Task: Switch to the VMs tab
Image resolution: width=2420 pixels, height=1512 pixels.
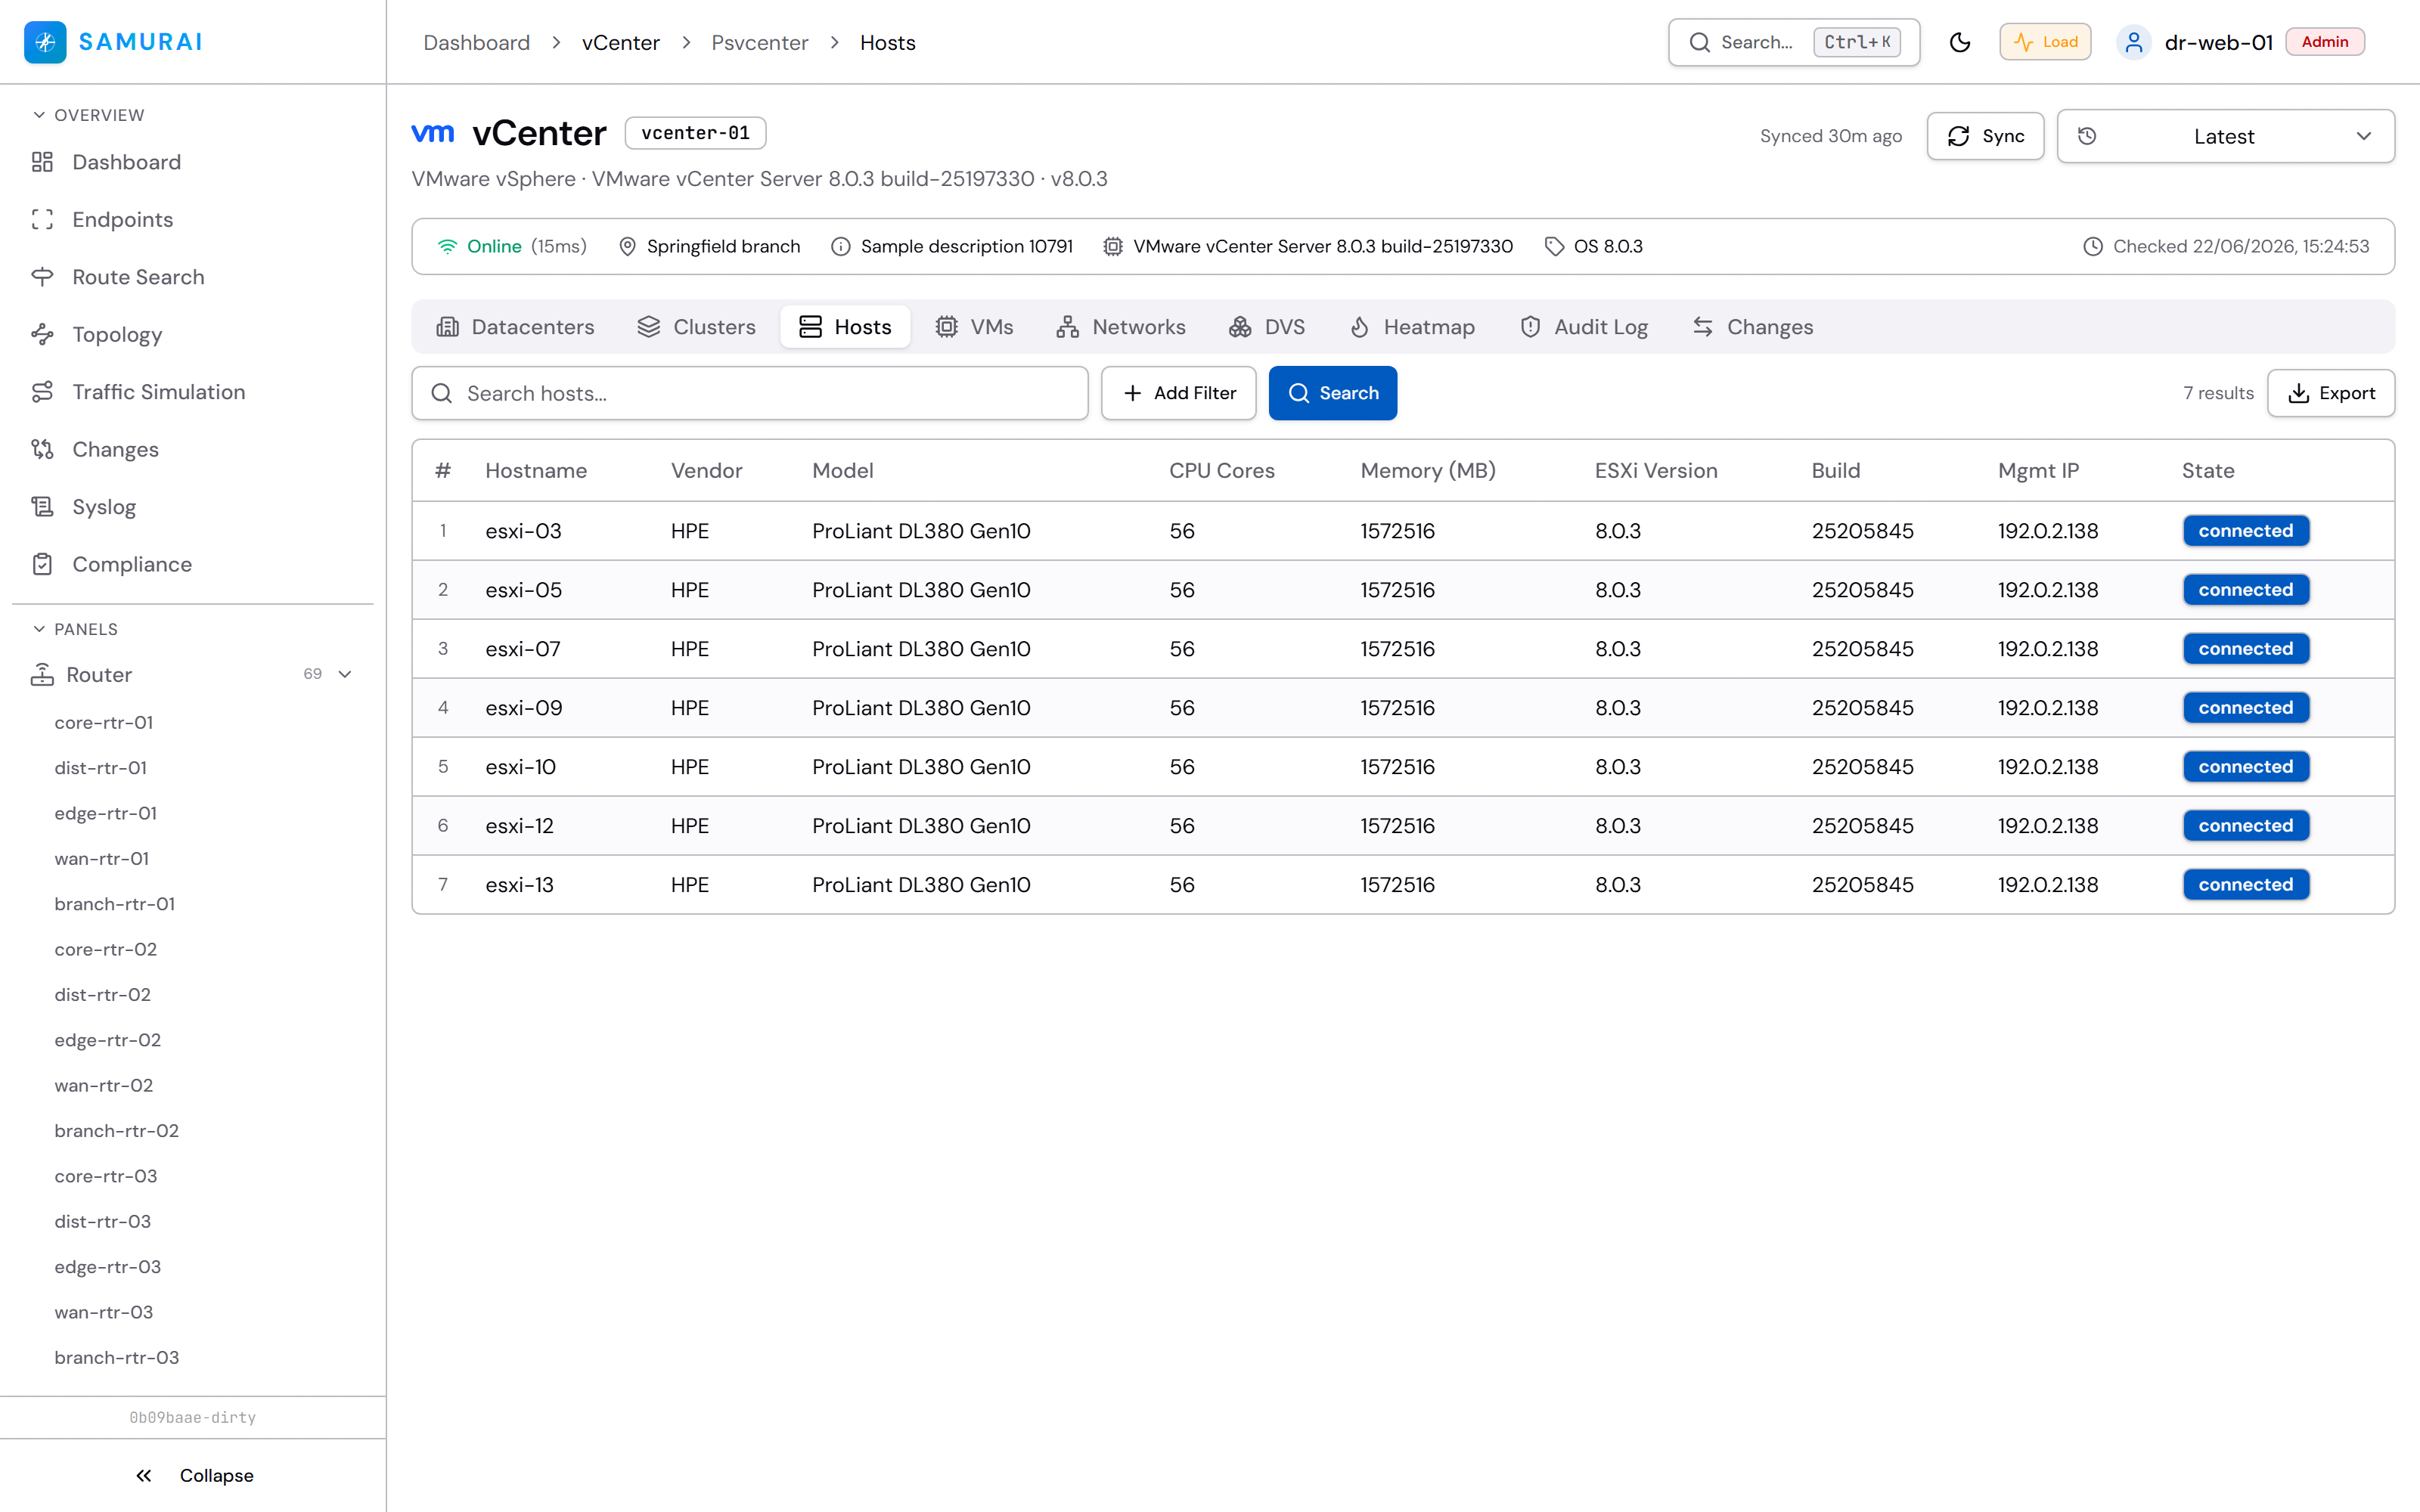Action: (974, 327)
